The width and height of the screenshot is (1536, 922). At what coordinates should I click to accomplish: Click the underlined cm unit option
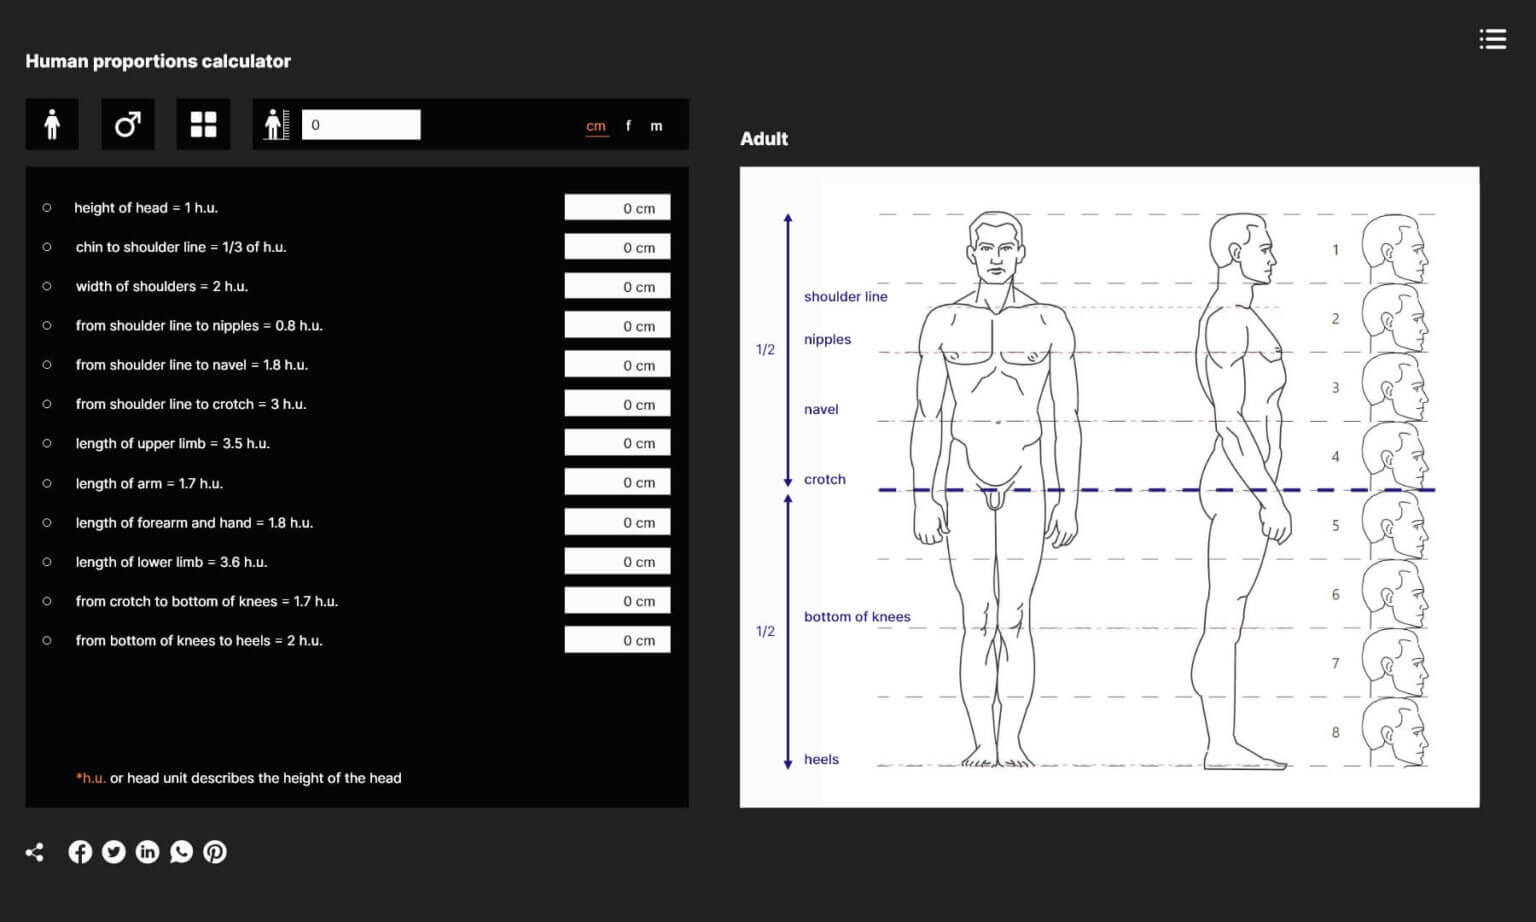(x=595, y=126)
